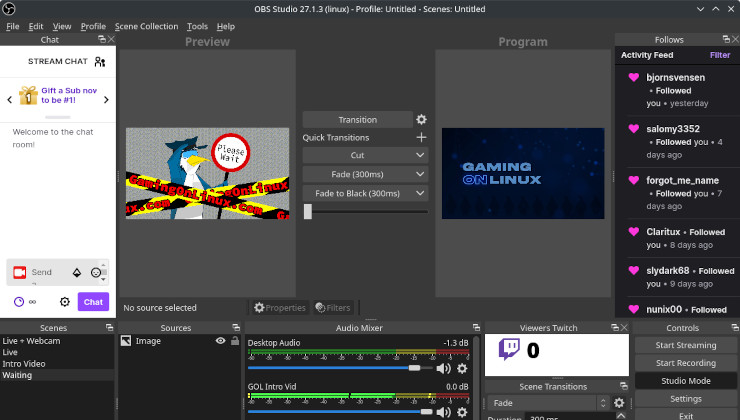The width and height of the screenshot is (740, 420).
Task: Open the Edit menu
Action: [36, 26]
